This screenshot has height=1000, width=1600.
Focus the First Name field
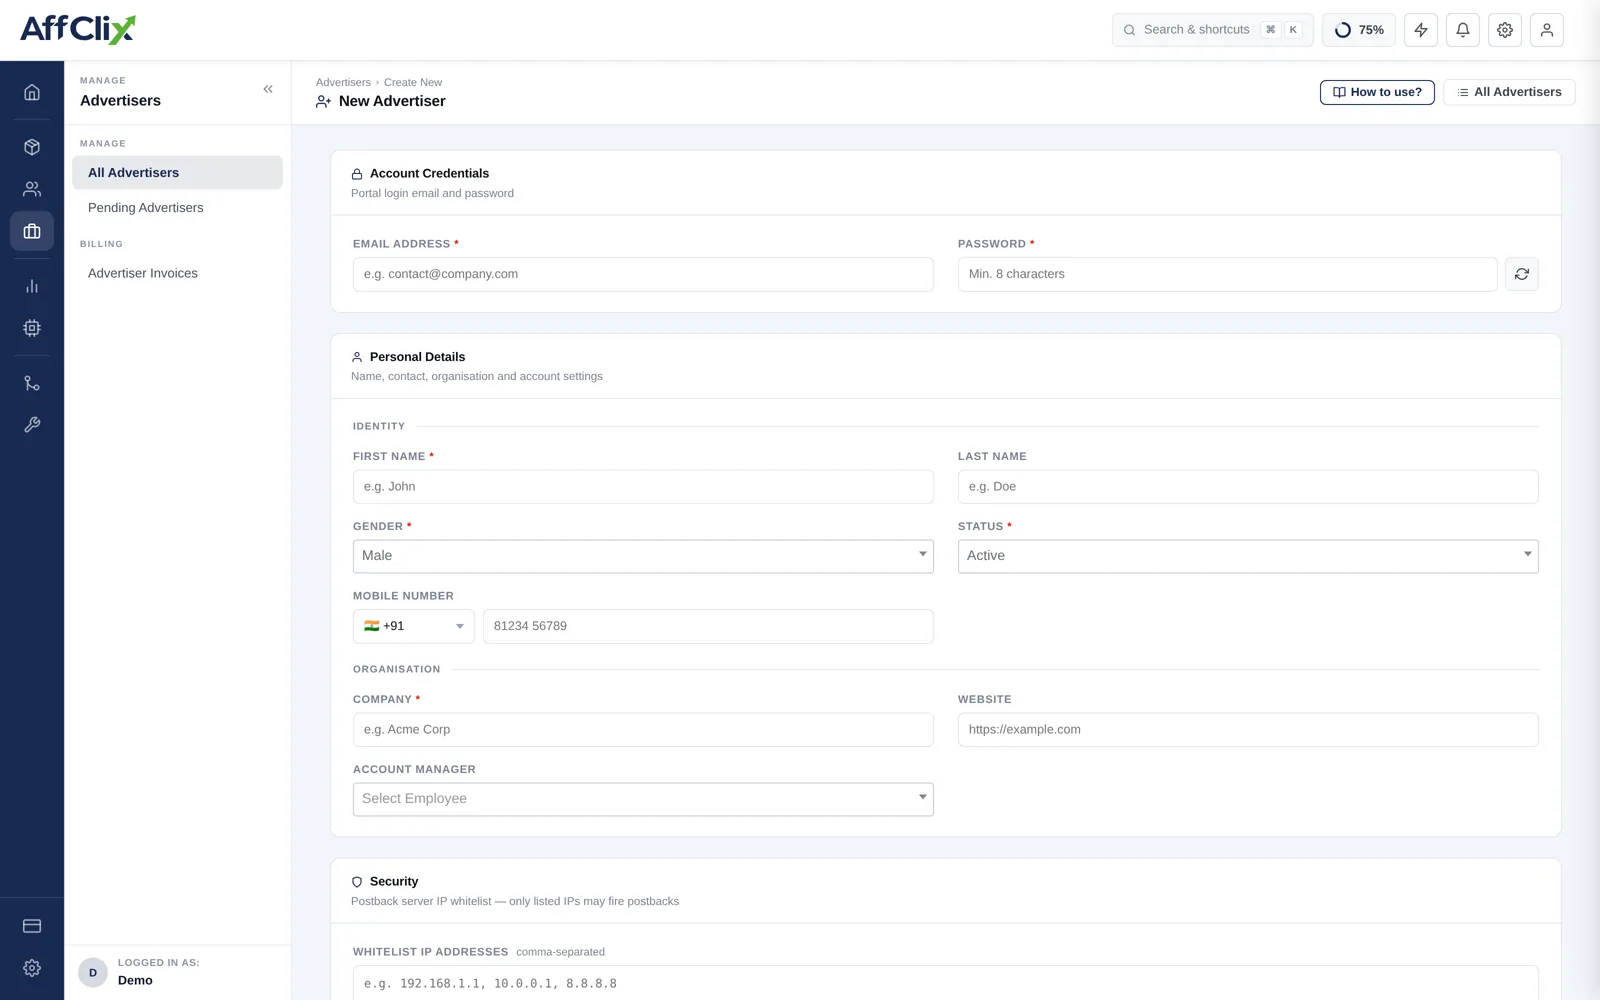[643, 487]
